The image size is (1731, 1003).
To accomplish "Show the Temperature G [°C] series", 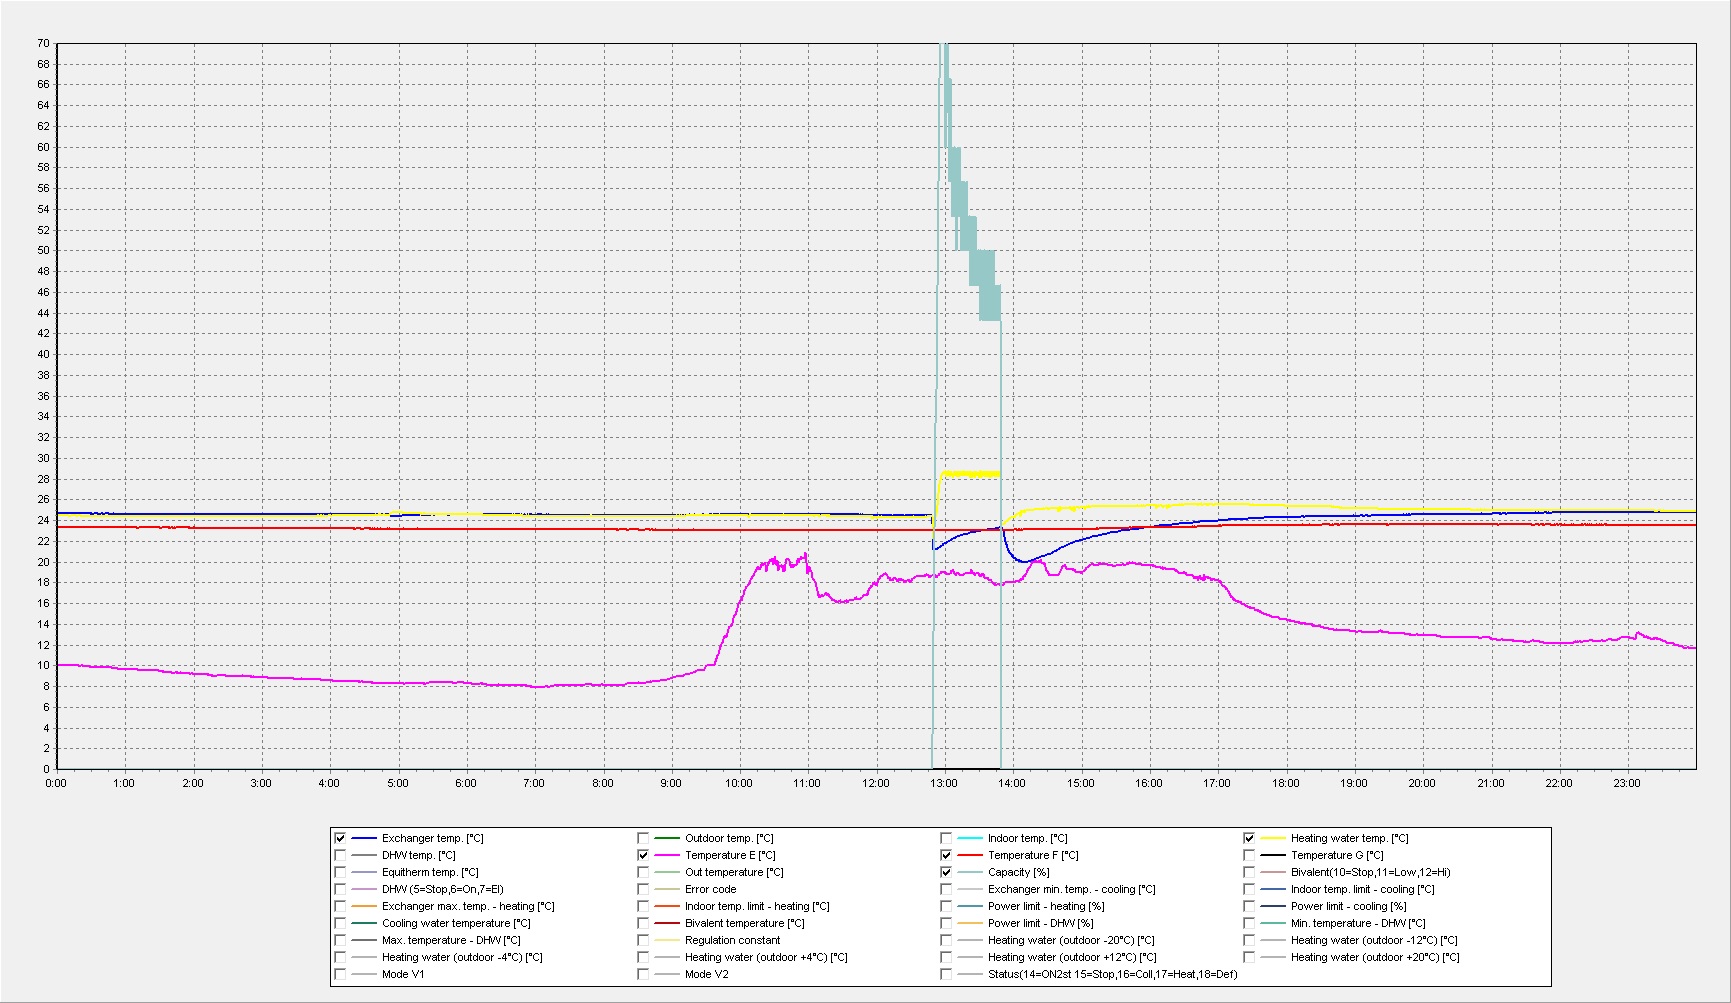I will point(1249,855).
